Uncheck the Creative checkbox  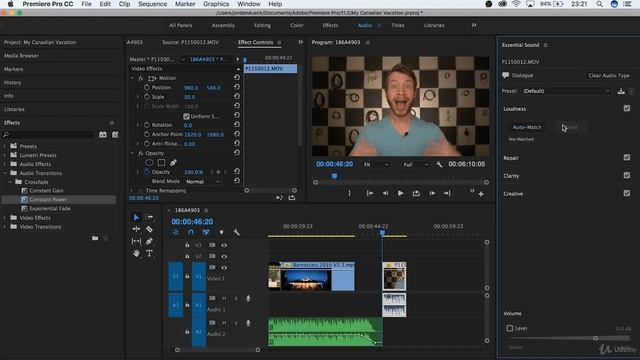point(627,193)
